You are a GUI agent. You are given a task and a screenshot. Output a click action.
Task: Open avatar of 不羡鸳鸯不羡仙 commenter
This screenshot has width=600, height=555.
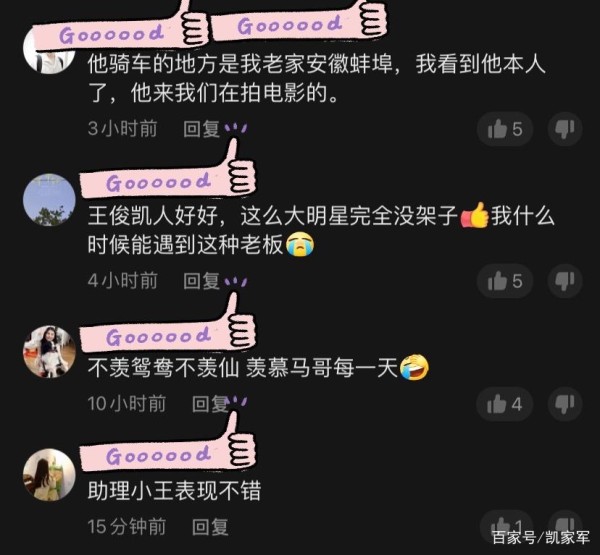49,352
